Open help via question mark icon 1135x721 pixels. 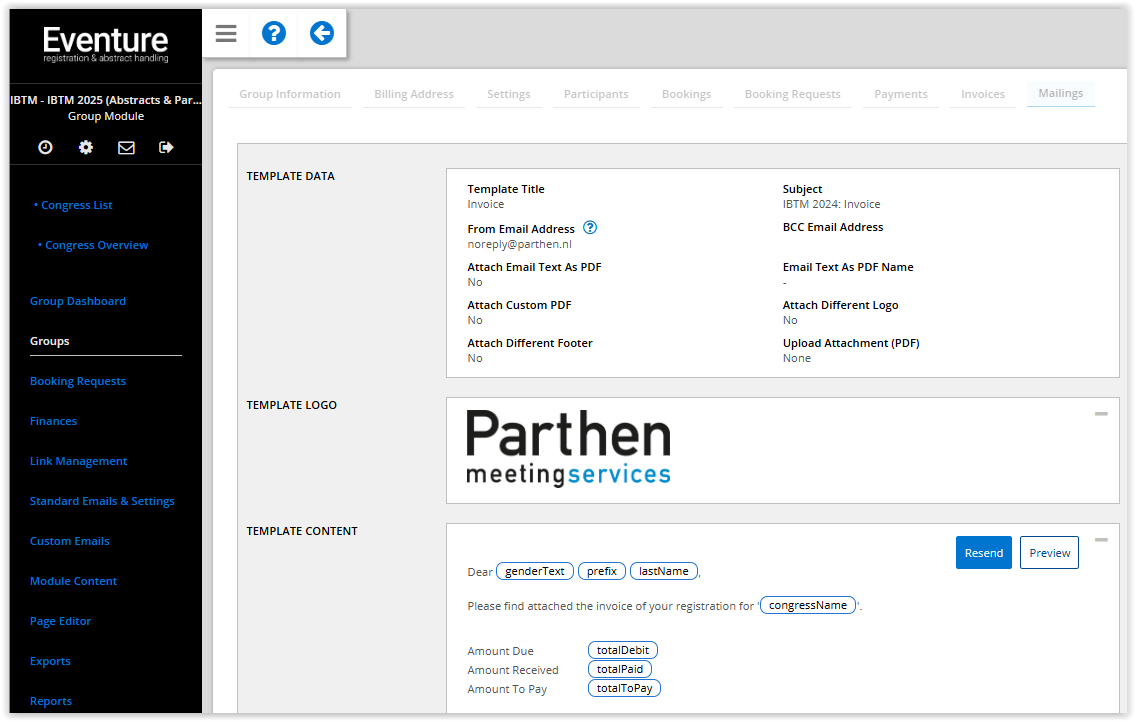pyautogui.click(x=274, y=34)
